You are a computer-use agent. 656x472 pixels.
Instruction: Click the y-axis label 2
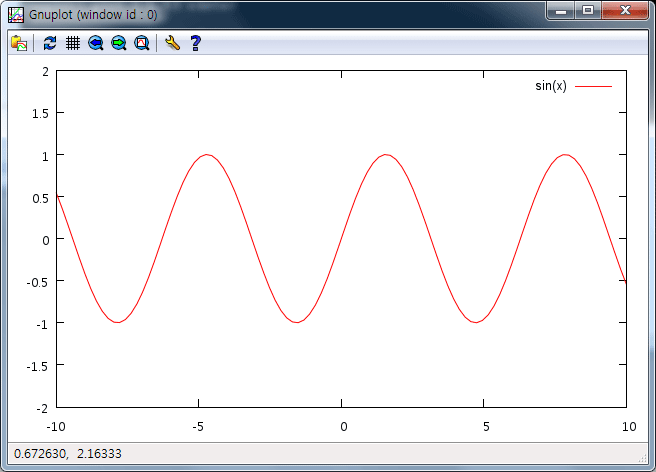45,72
